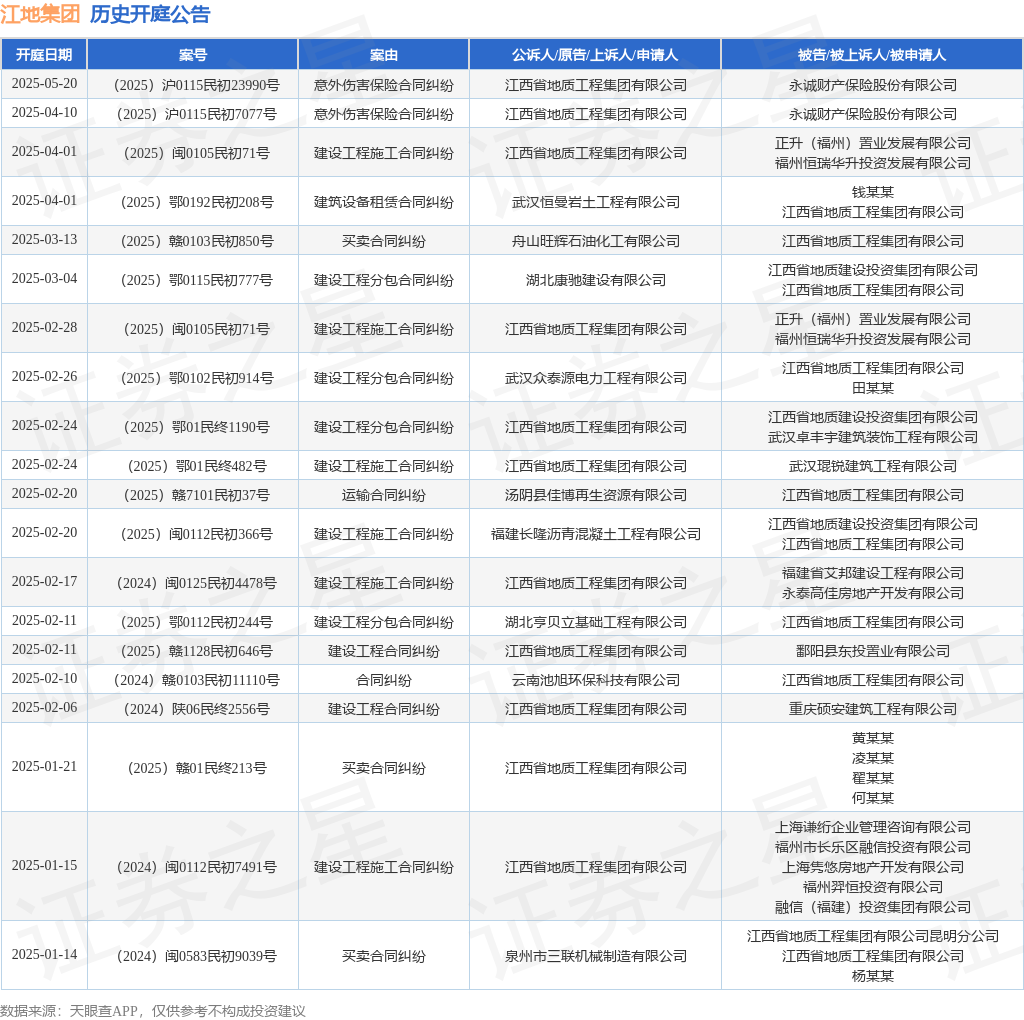Click case number 陕06民终2556号
The height and width of the screenshot is (1020, 1024).
pos(197,709)
